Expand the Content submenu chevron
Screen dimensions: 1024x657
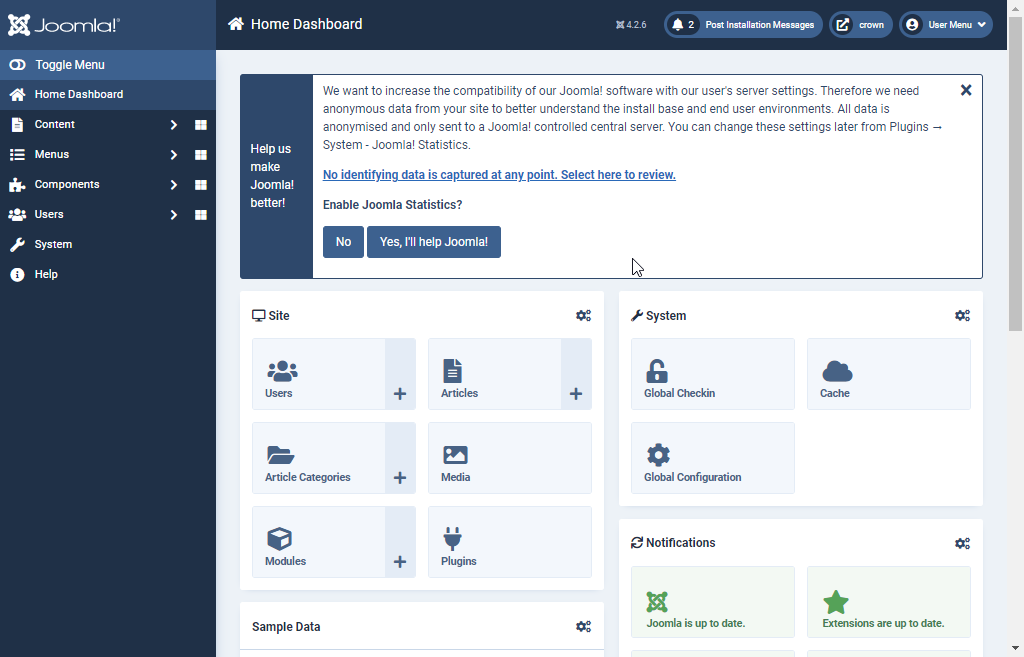(x=174, y=125)
